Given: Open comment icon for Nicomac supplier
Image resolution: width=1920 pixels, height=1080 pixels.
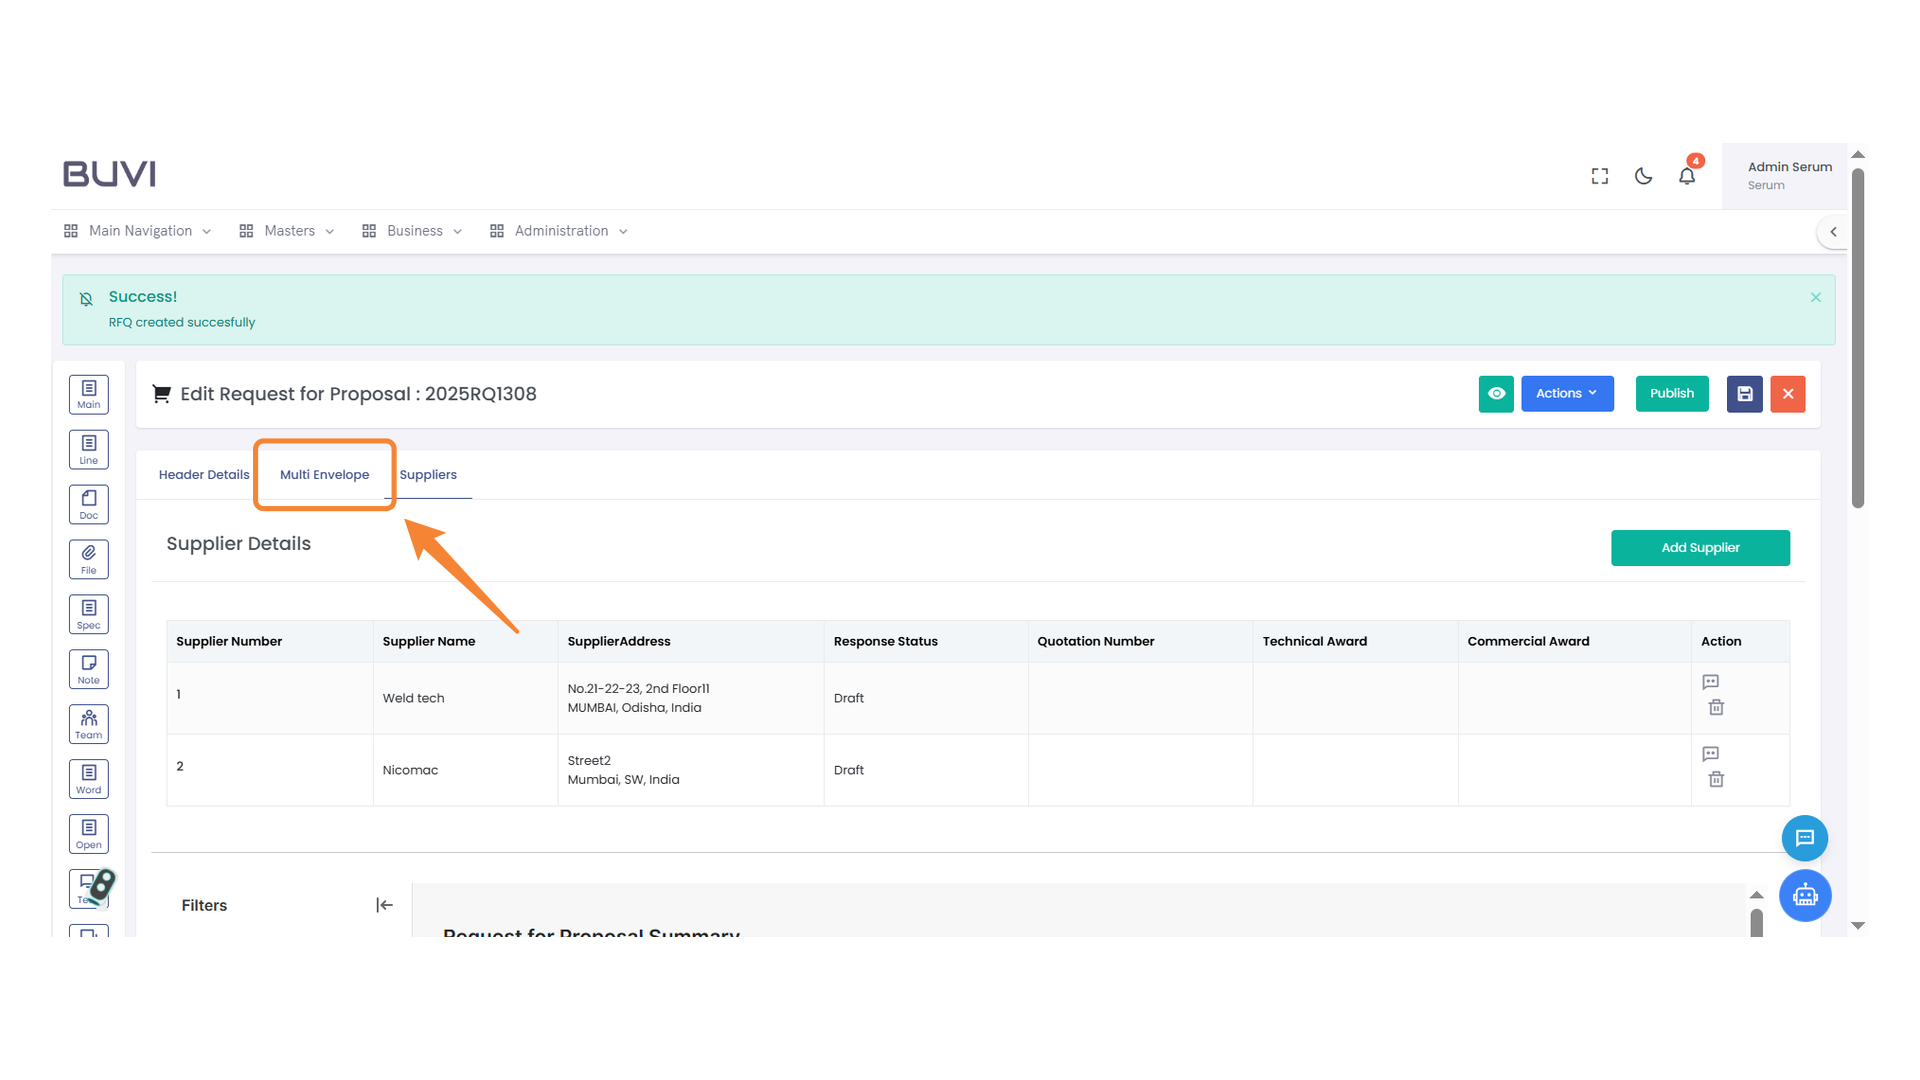Looking at the screenshot, I should click(x=1710, y=754).
